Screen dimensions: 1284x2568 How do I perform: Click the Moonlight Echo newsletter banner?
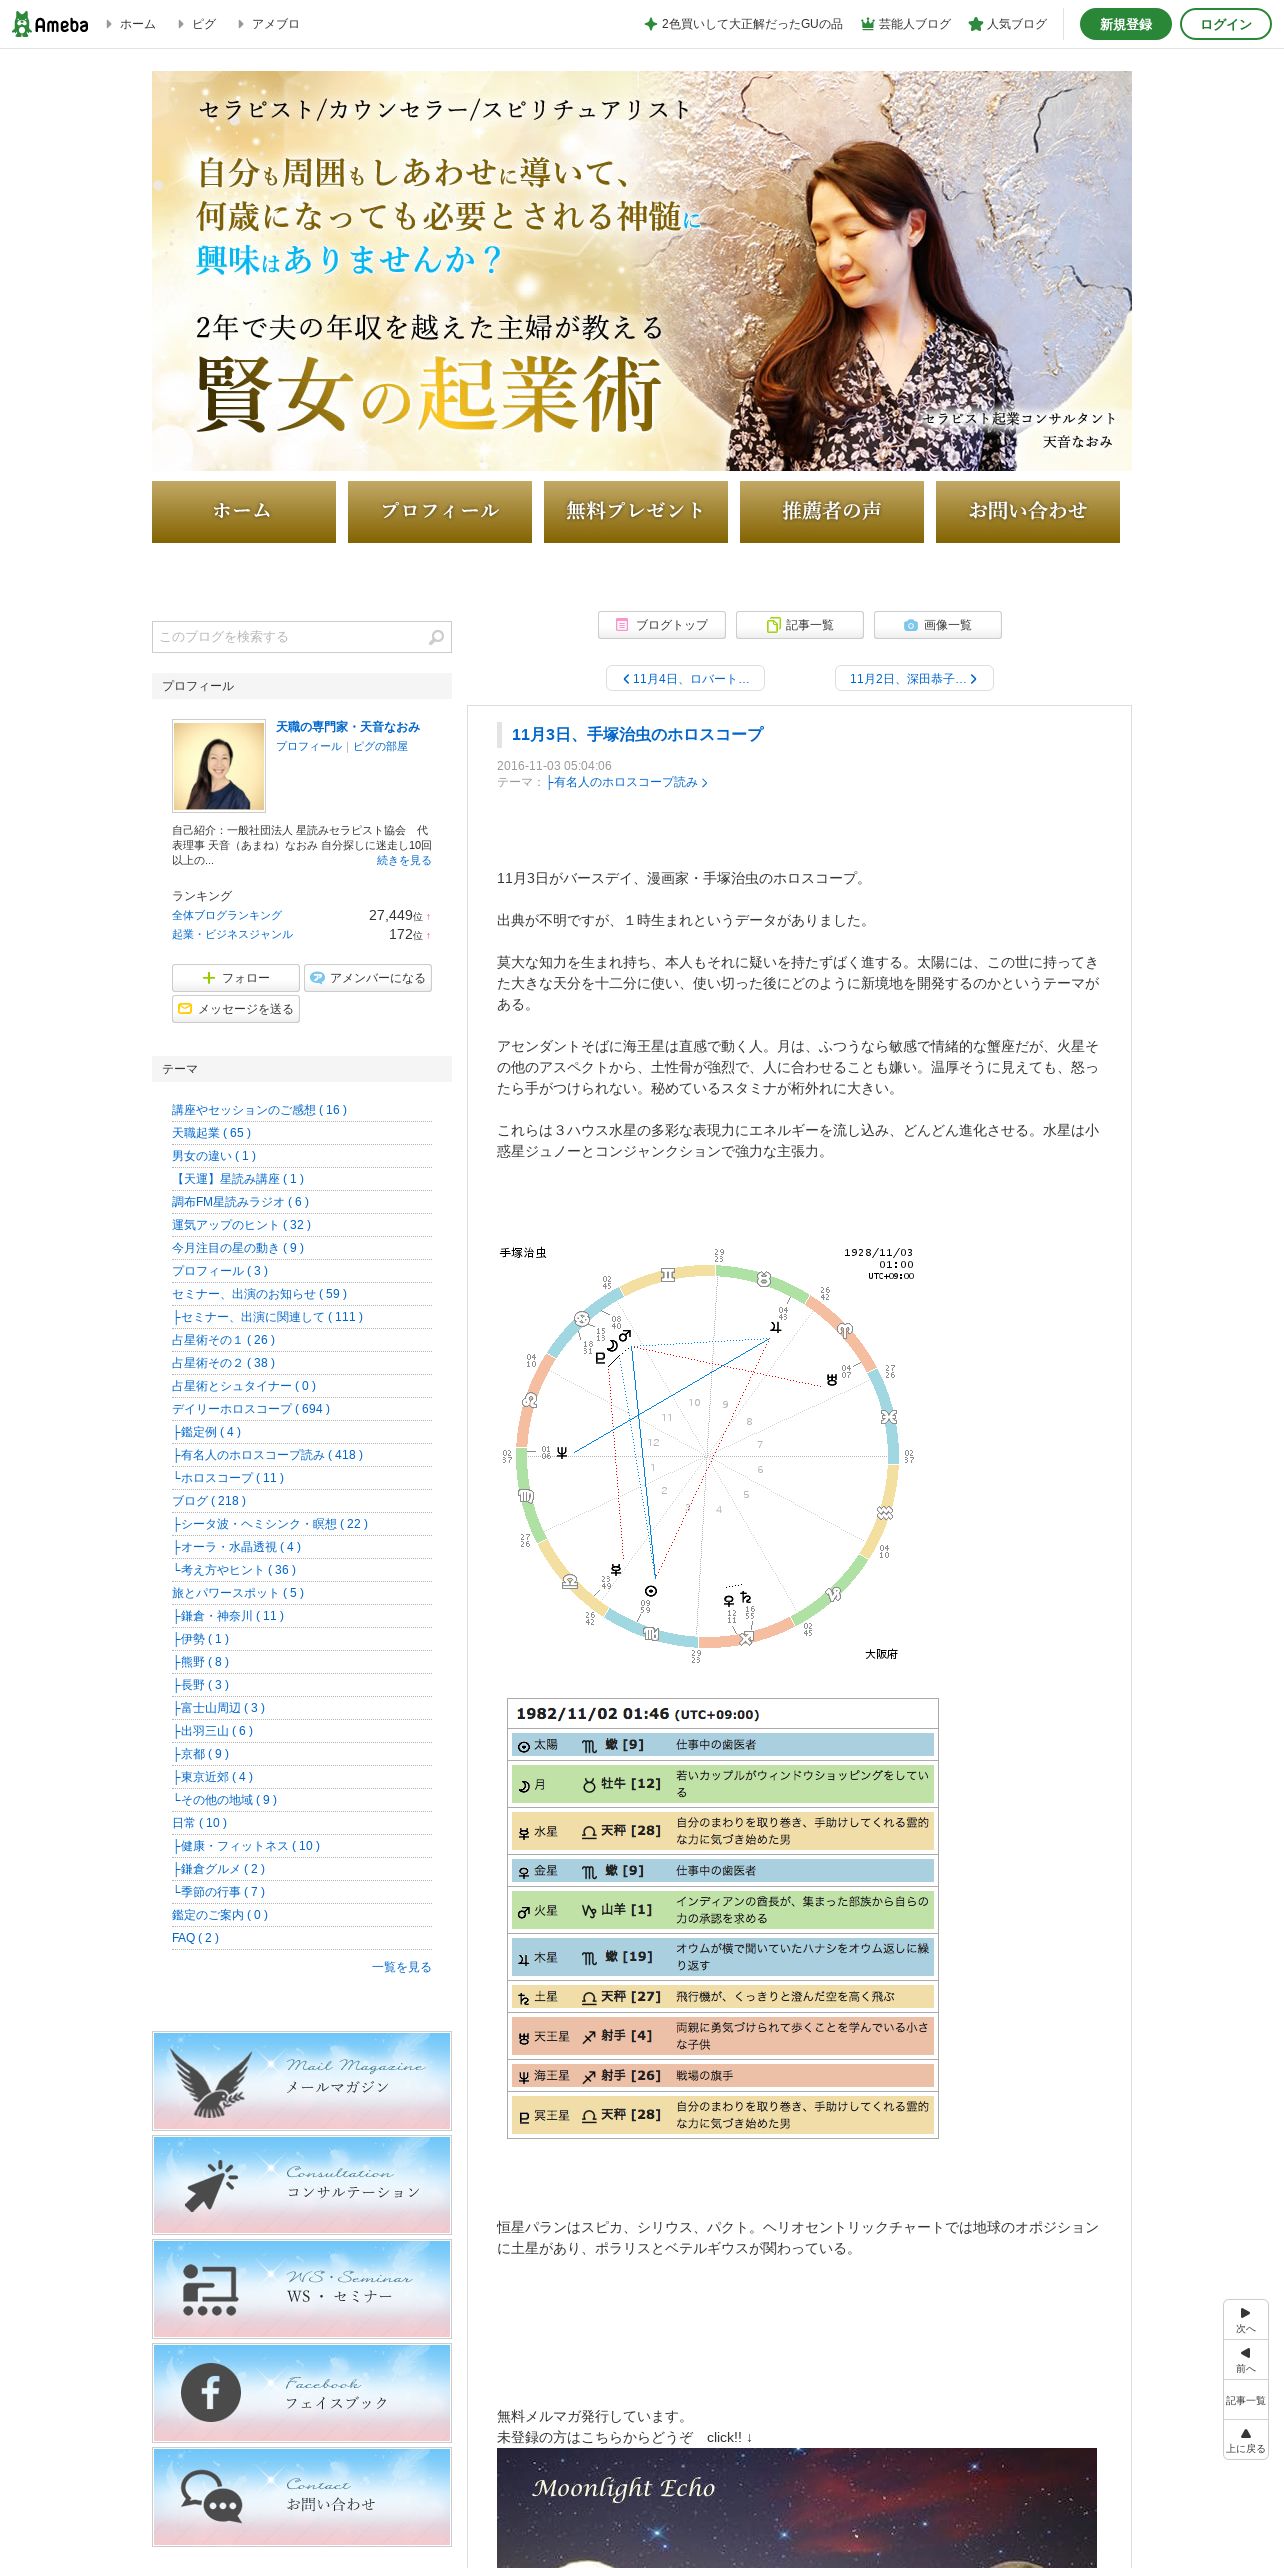[x=797, y=2508]
